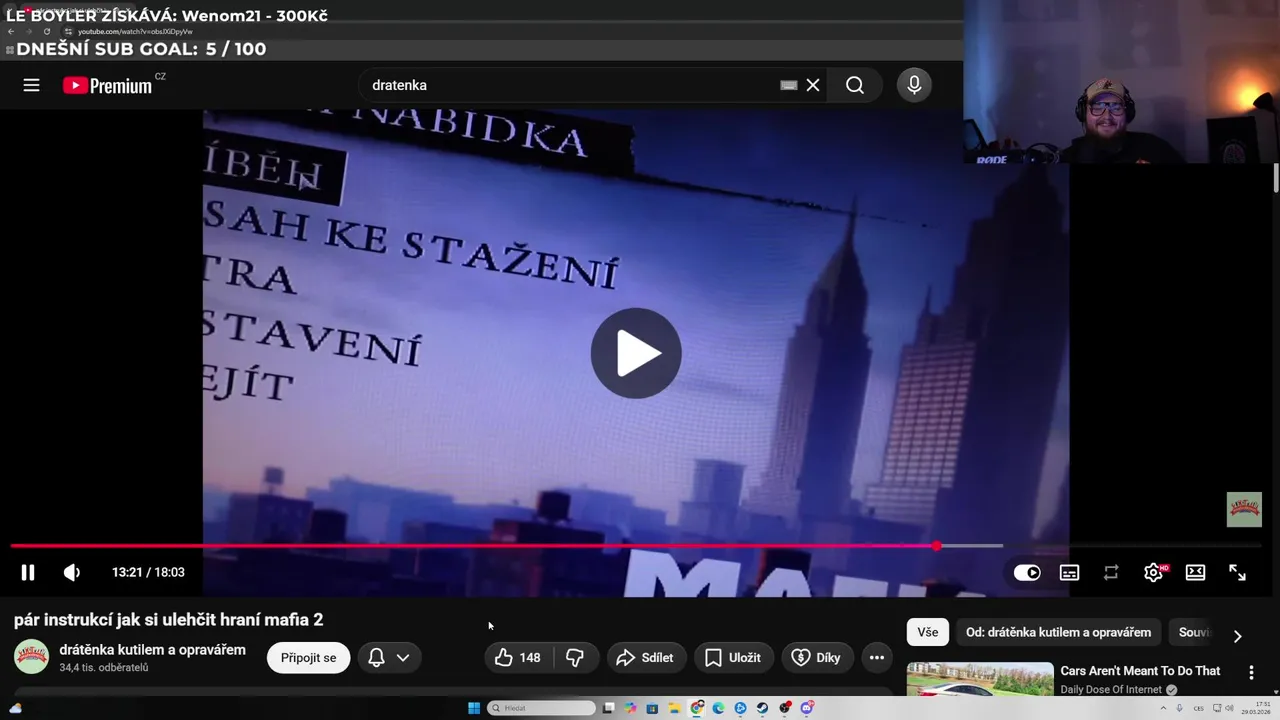Viewport: 1280px width, 720px height.
Task: Click the channel watermark in video corner
Action: click(x=1244, y=509)
